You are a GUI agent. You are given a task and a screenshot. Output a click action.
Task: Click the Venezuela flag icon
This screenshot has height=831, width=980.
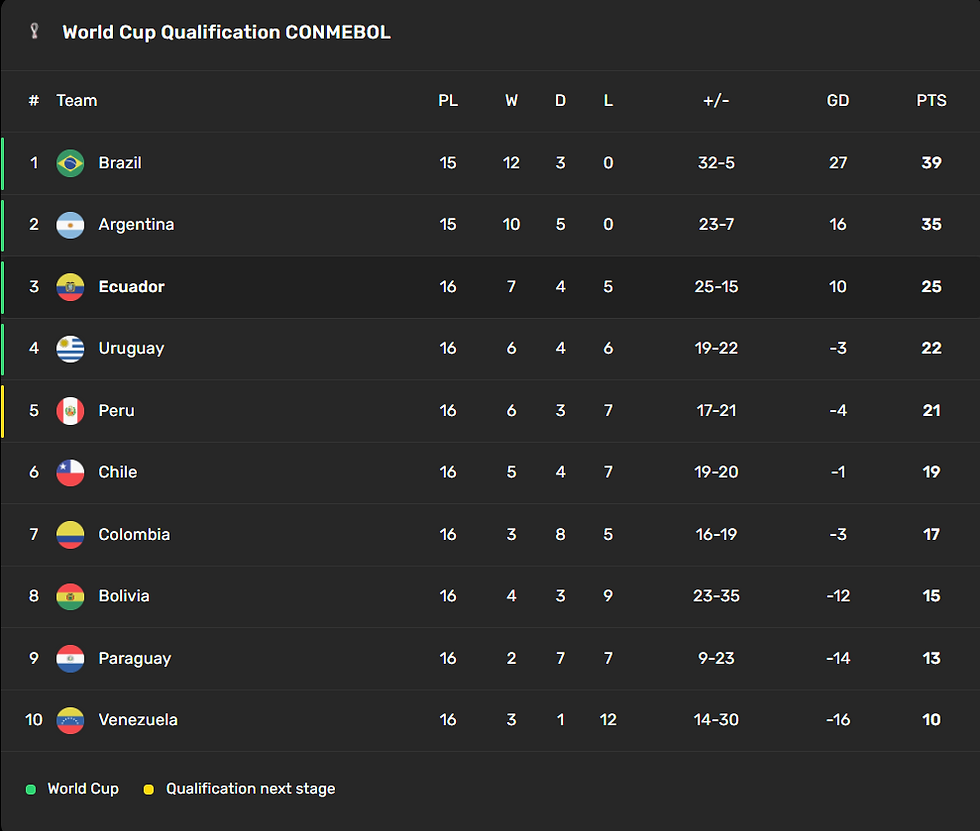70,720
